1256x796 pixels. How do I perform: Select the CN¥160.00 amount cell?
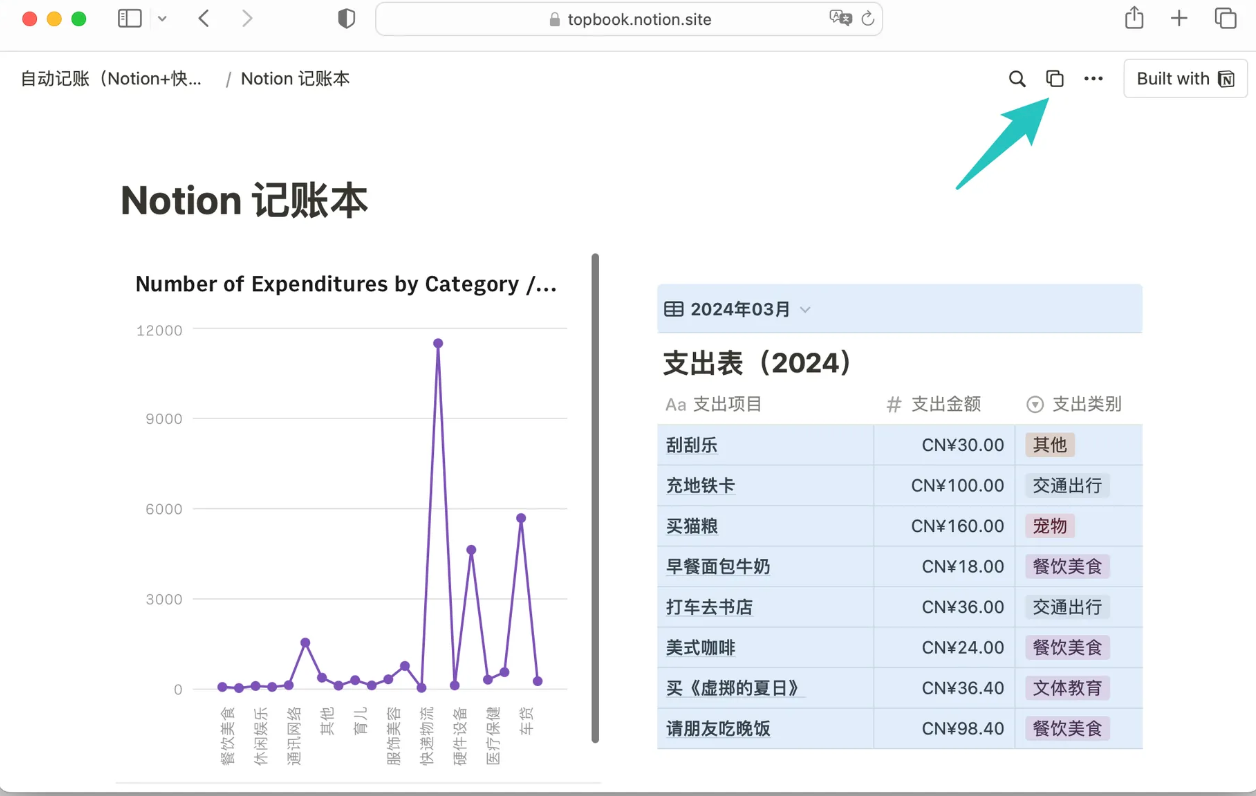click(x=944, y=526)
